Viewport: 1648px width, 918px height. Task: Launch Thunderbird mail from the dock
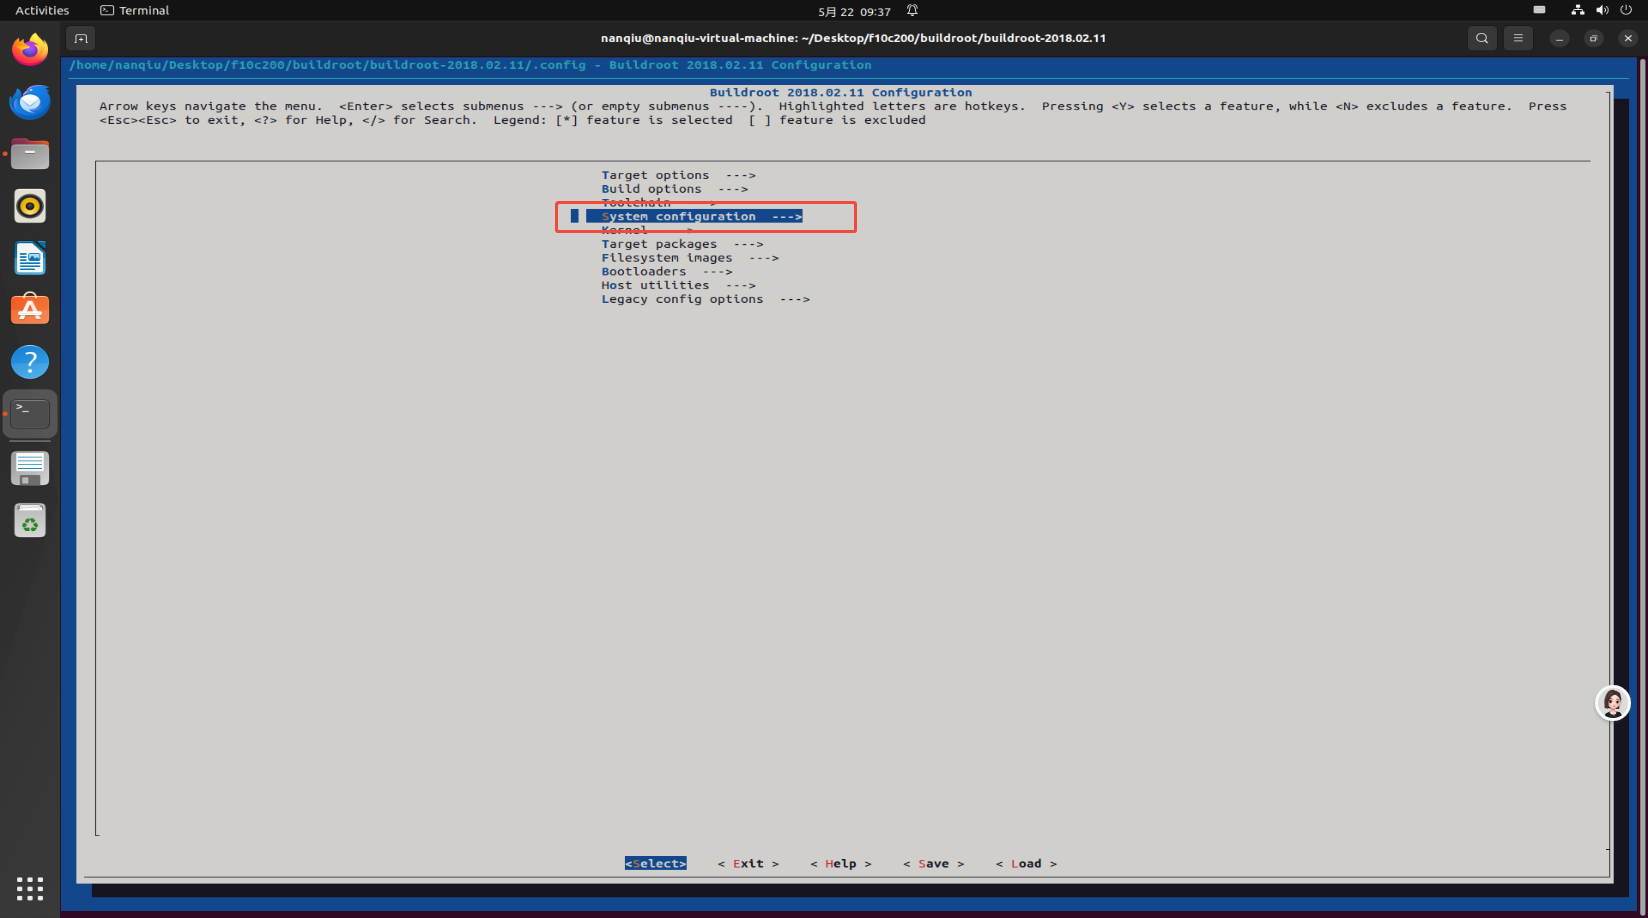30,101
